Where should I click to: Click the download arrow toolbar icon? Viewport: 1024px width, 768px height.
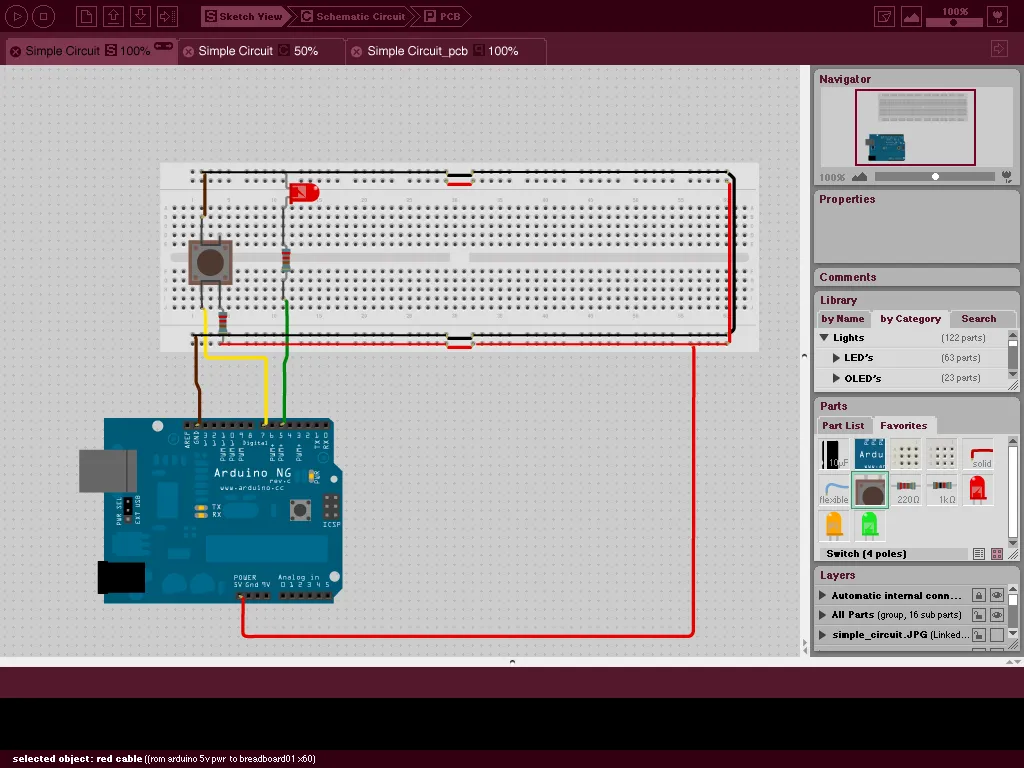click(140, 16)
